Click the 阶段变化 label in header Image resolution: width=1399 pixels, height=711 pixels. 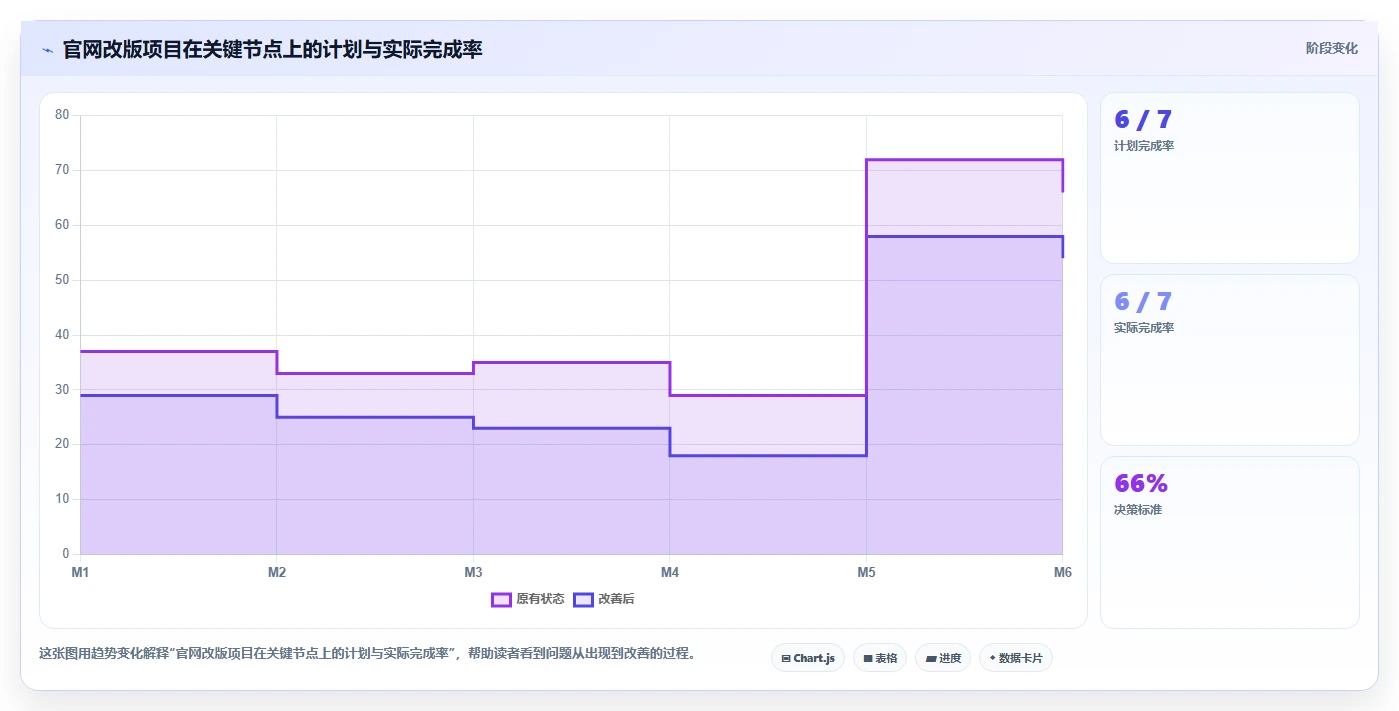[x=1331, y=48]
